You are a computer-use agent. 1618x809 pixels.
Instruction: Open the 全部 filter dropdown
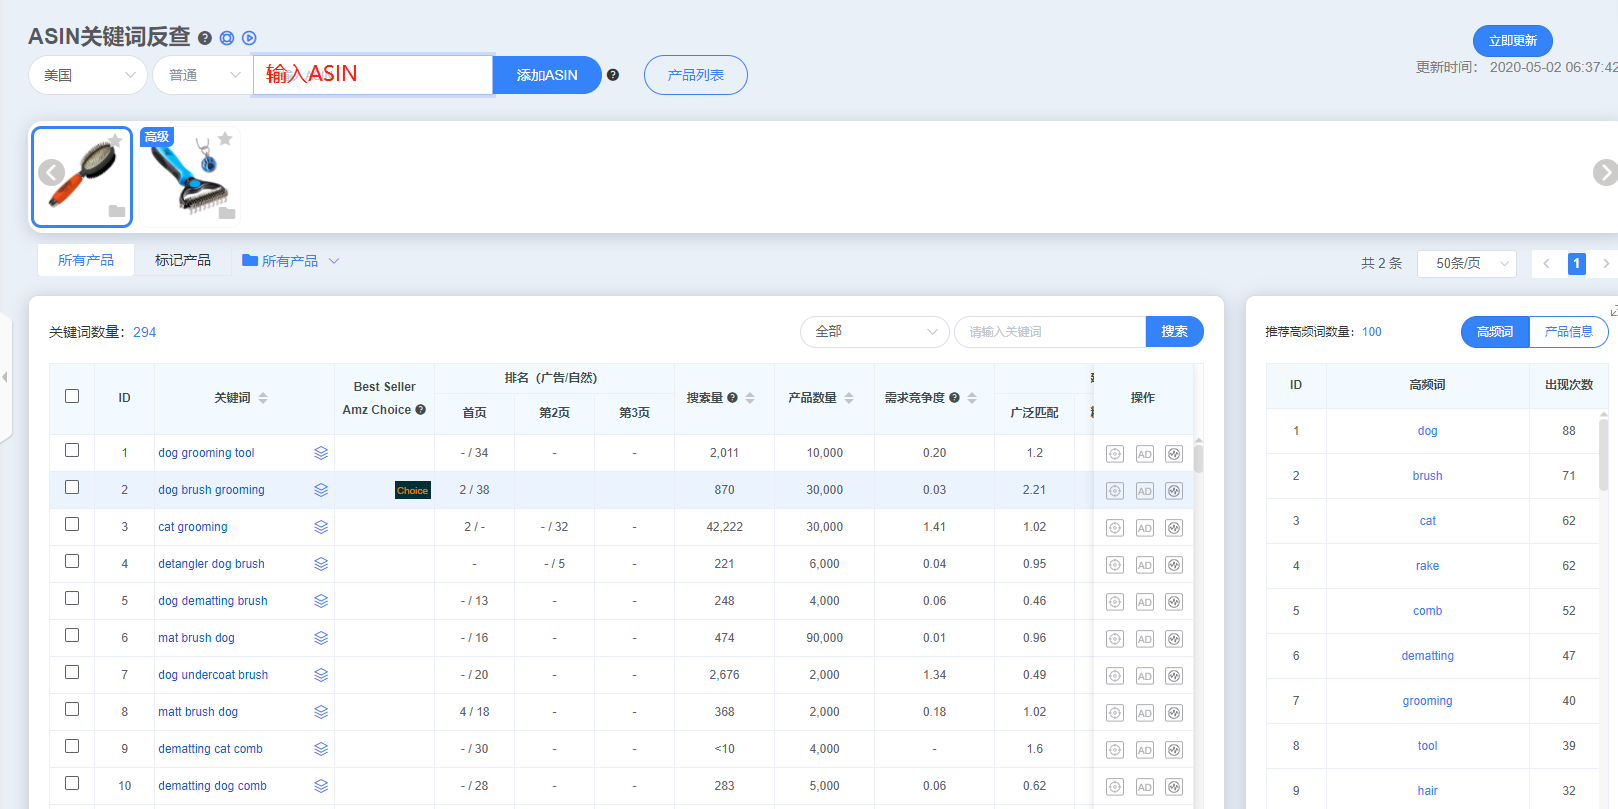(874, 332)
